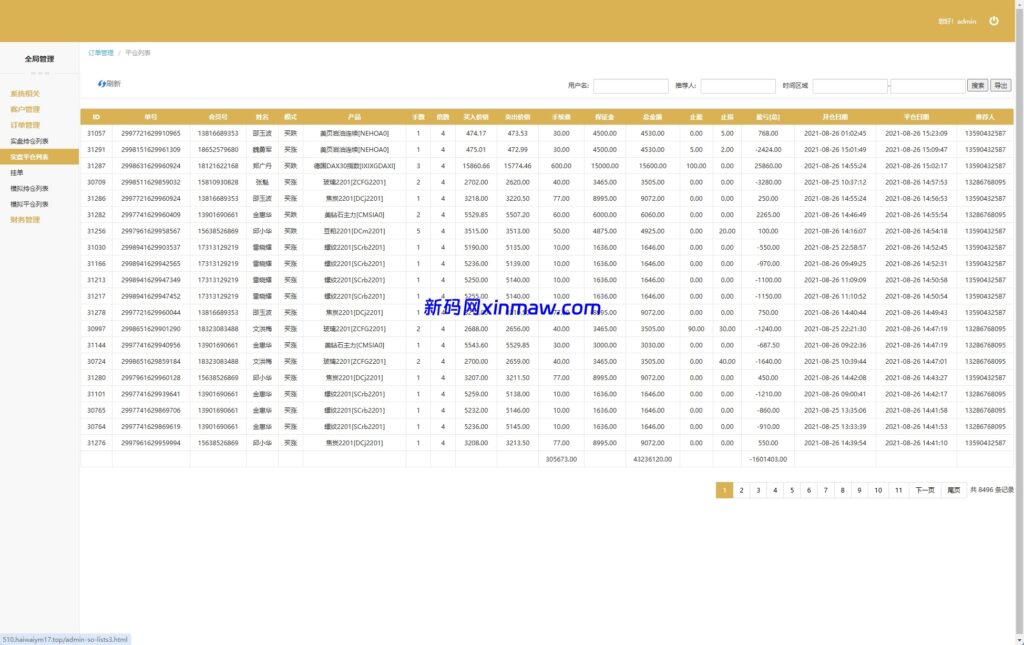
Task: Click the 刷新 refresh icon
Action: pyautogui.click(x=102, y=84)
